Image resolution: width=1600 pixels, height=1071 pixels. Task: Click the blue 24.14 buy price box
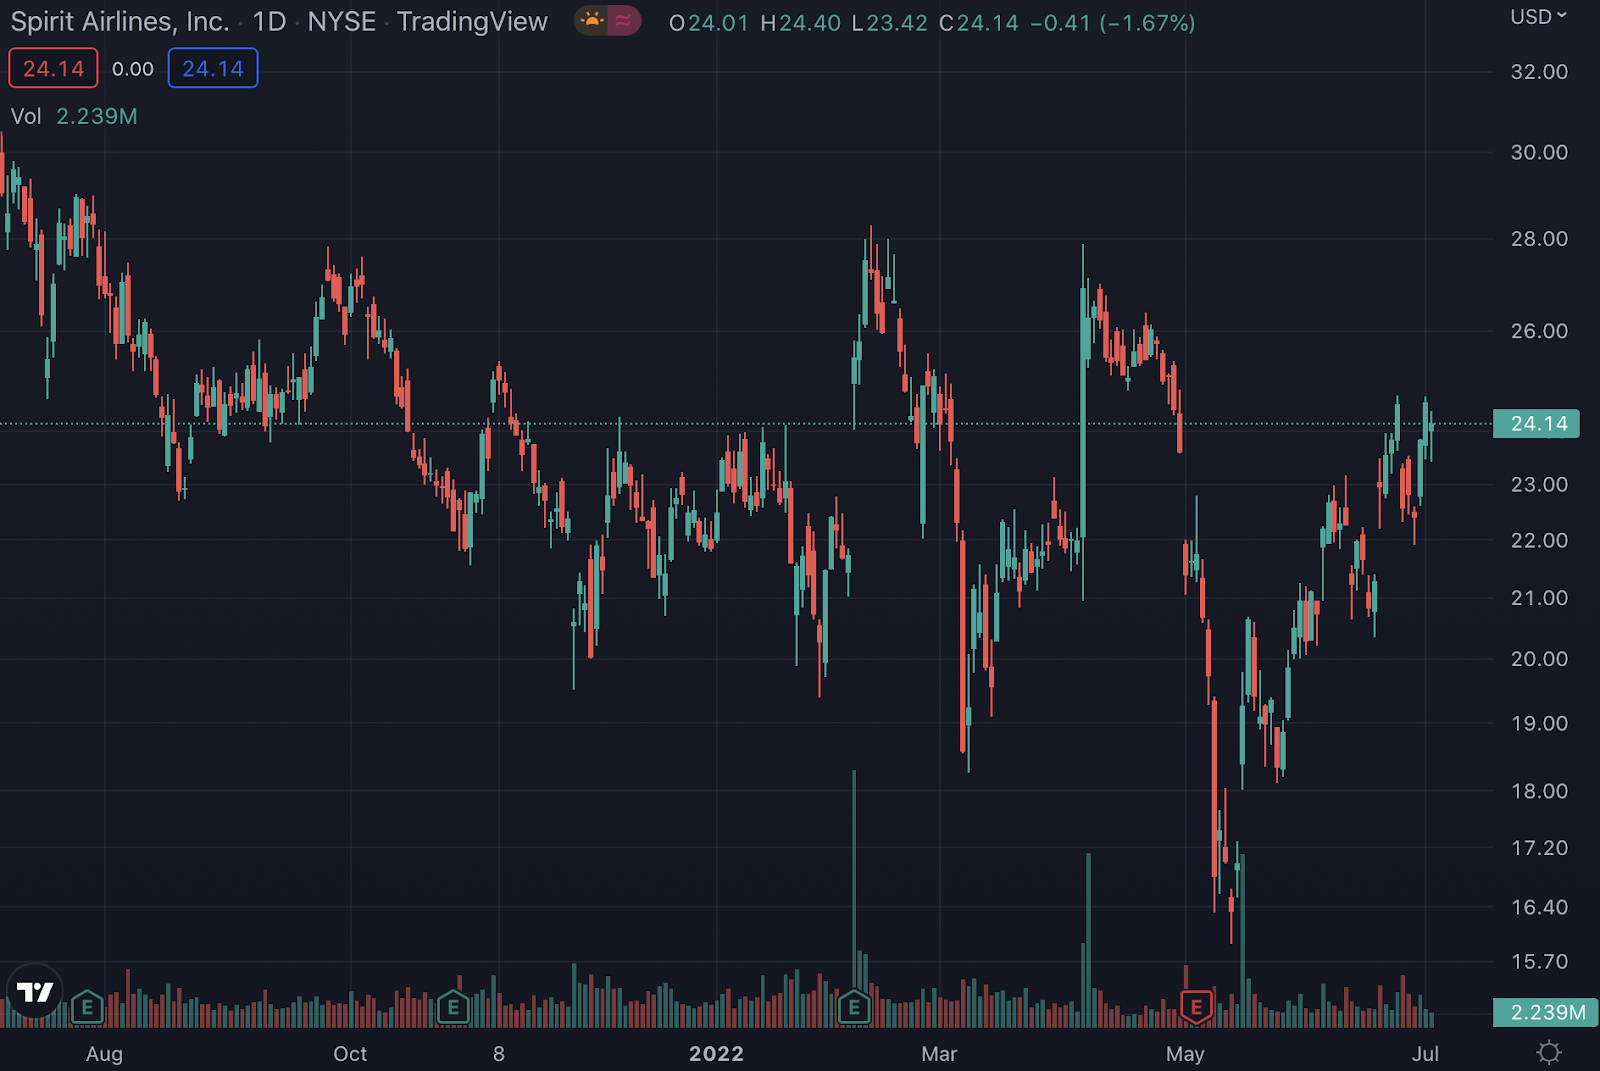(x=213, y=68)
